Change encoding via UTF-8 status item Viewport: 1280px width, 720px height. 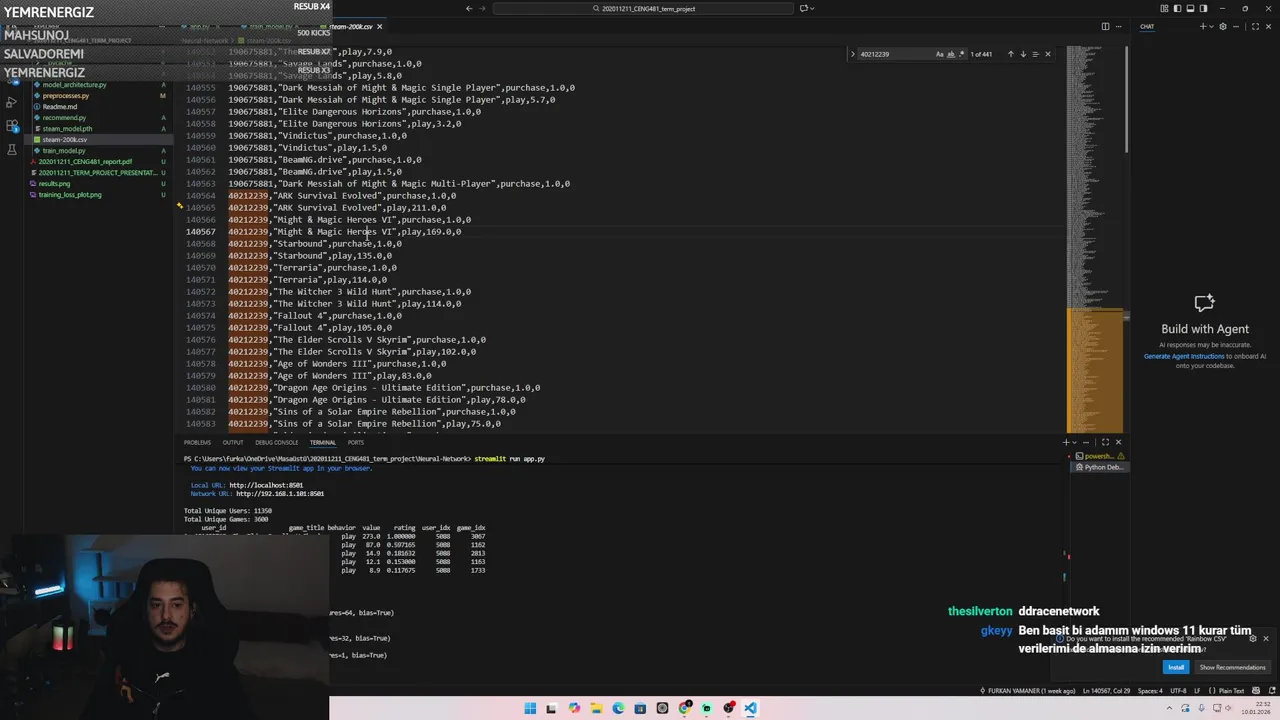tap(1178, 691)
